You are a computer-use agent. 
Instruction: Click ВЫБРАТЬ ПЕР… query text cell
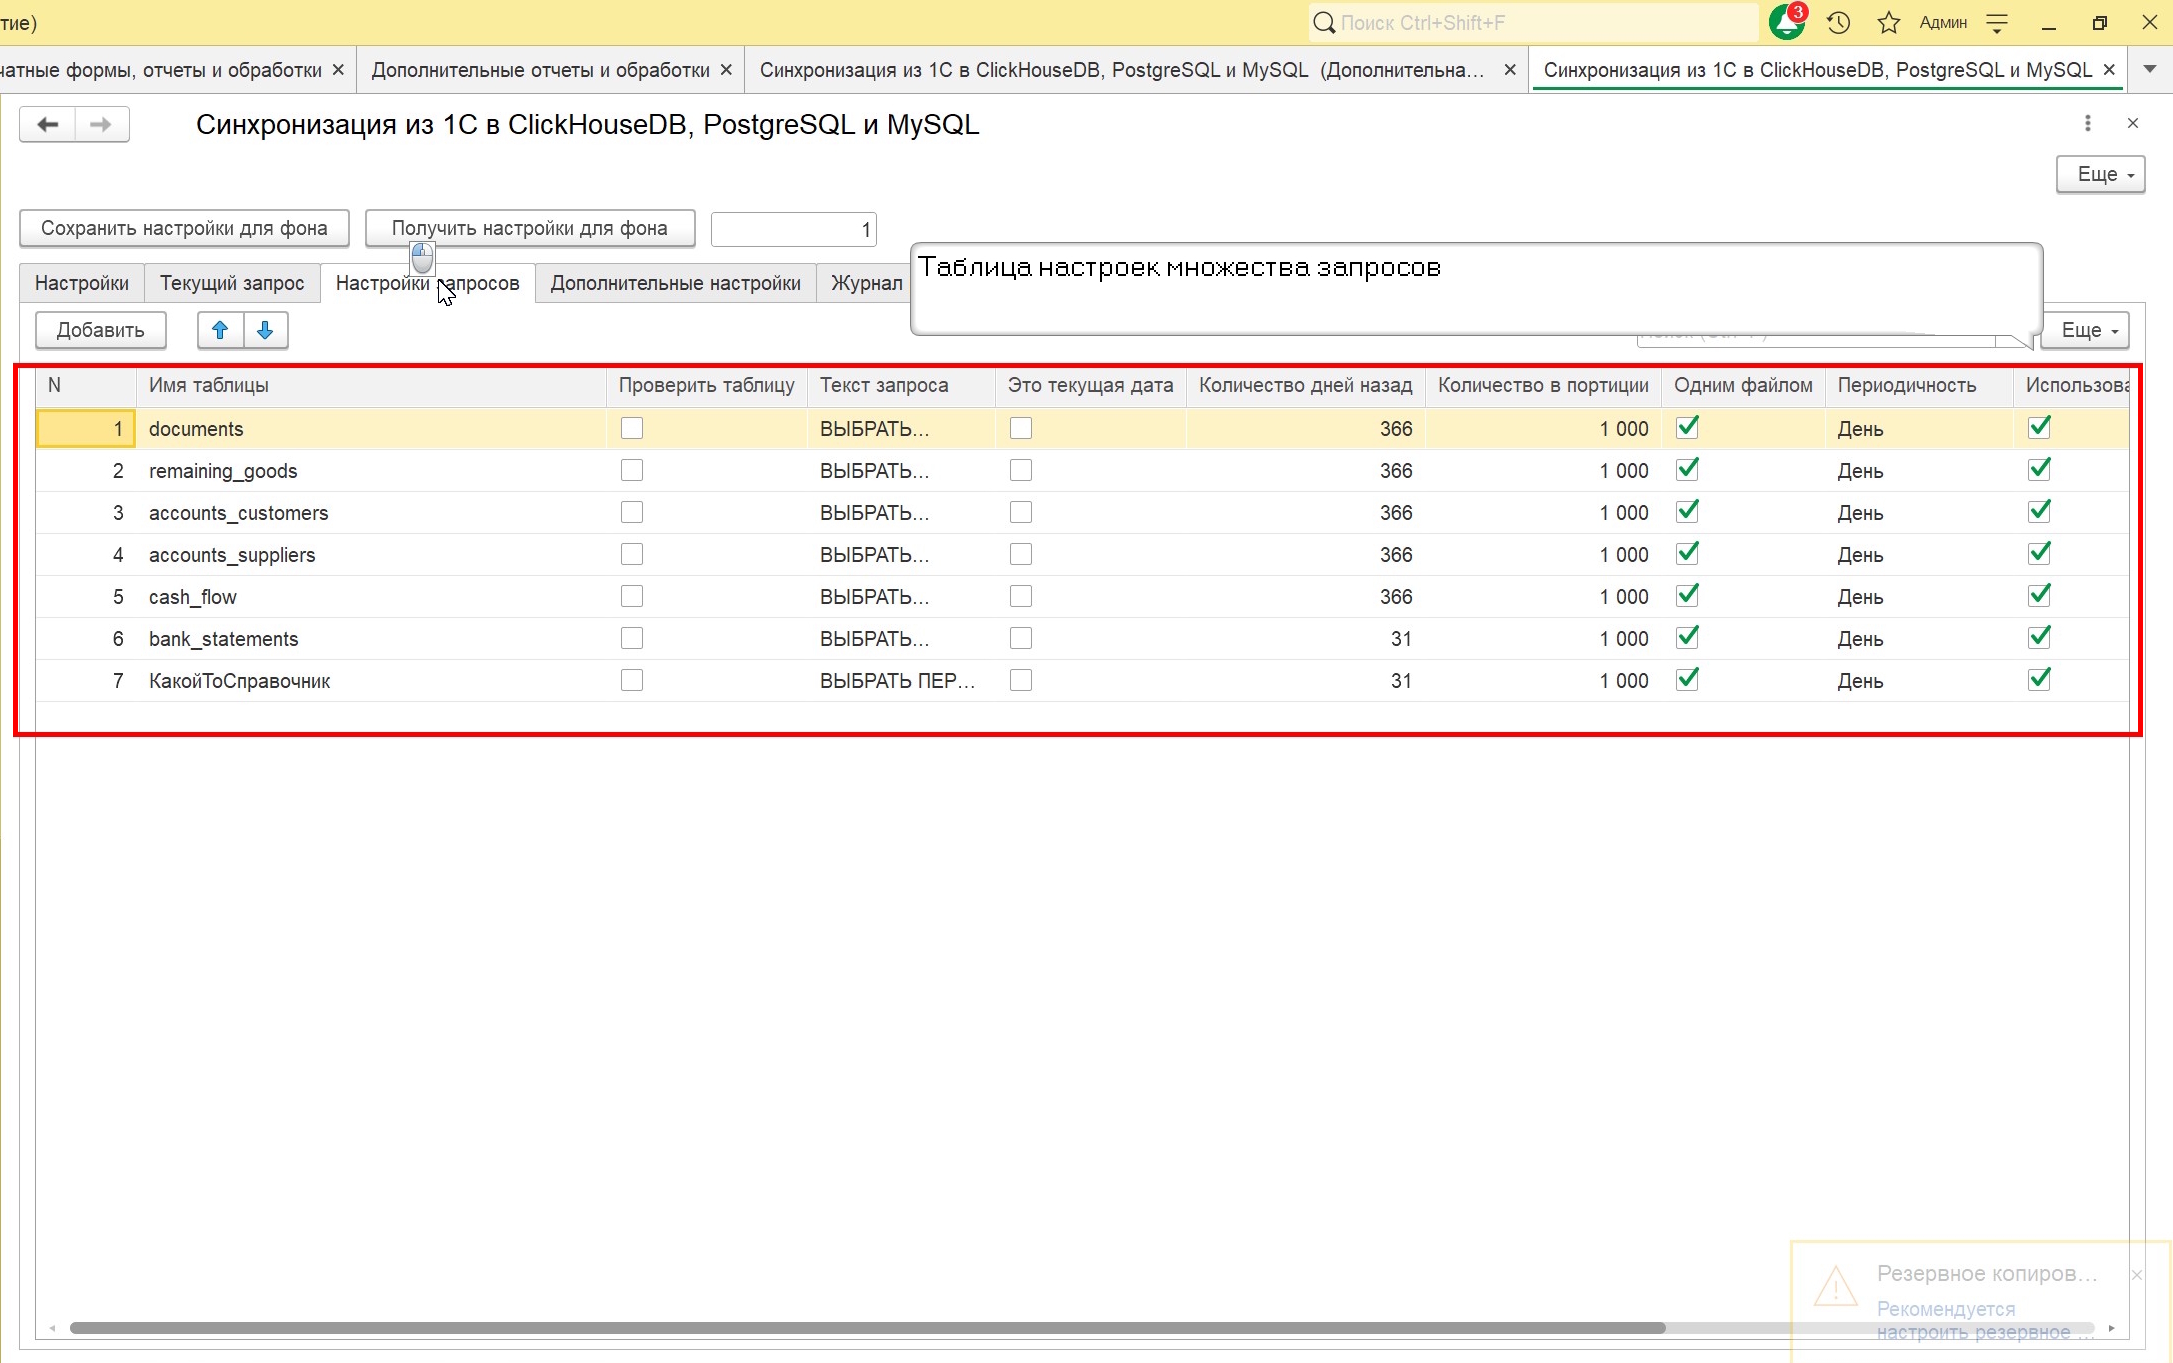(900, 681)
